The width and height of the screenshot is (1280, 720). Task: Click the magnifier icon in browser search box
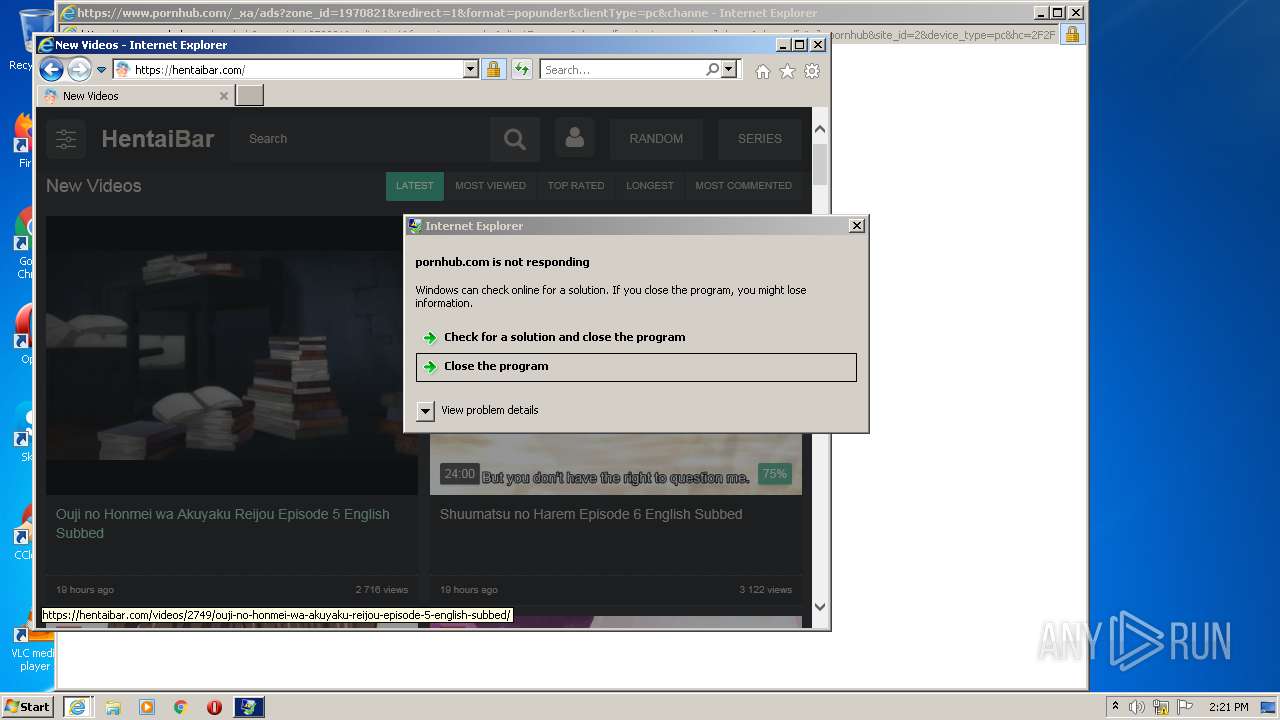[712, 70]
